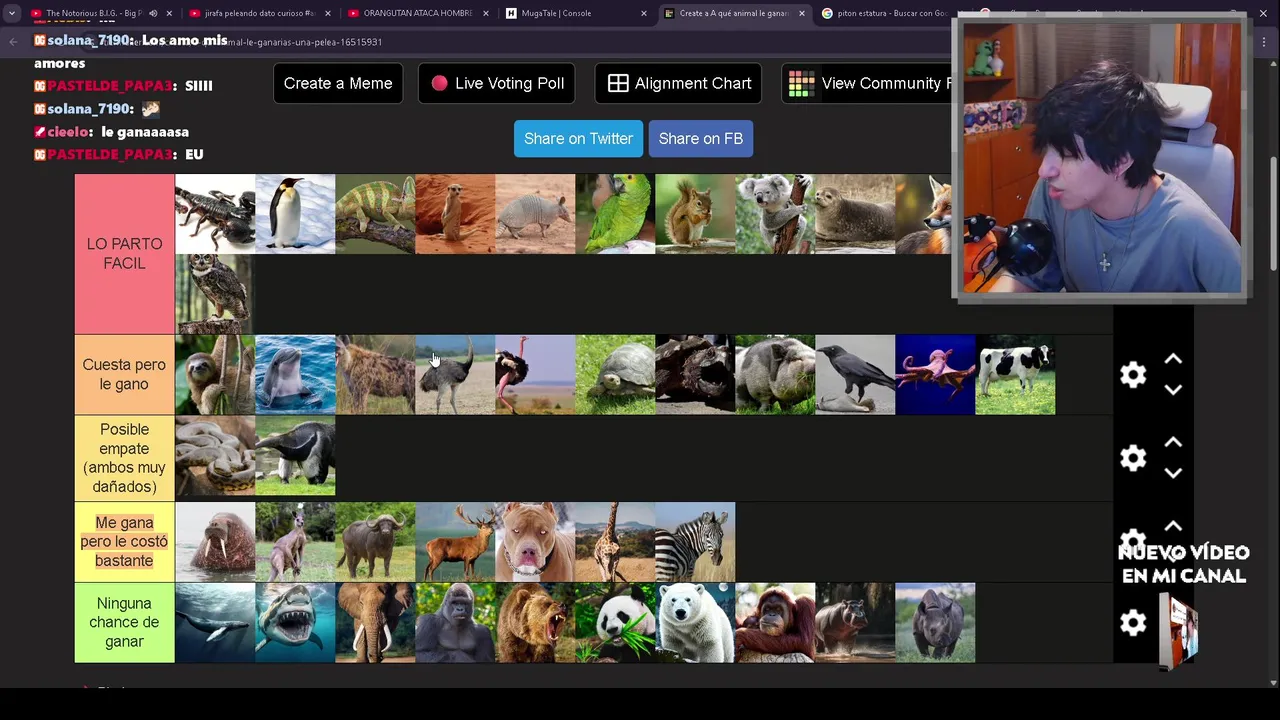
Task: Select the chameleon image
Action: point(375,214)
